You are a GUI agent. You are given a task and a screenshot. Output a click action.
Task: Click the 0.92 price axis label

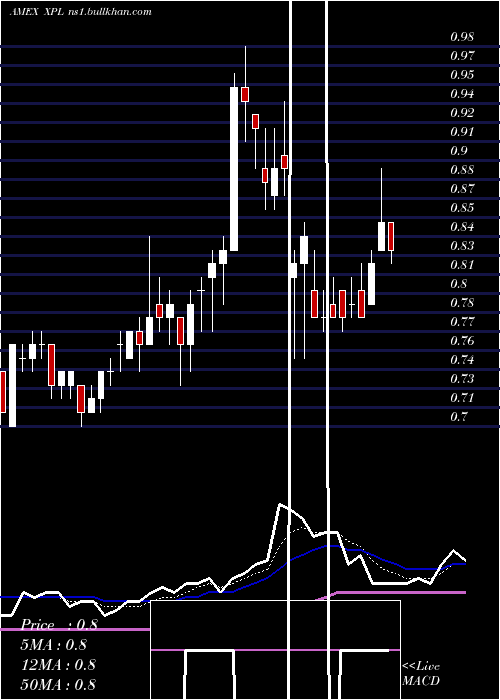click(x=462, y=112)
